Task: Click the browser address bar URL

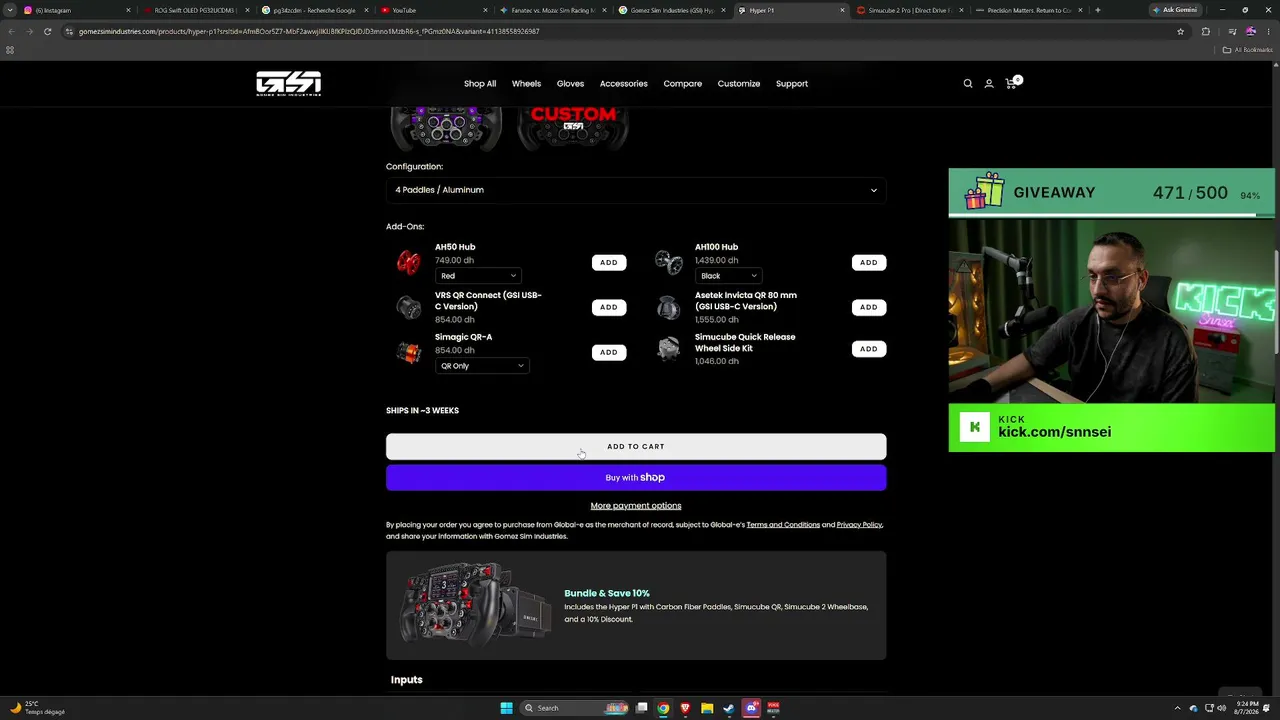Action: (x=309, y=31)
